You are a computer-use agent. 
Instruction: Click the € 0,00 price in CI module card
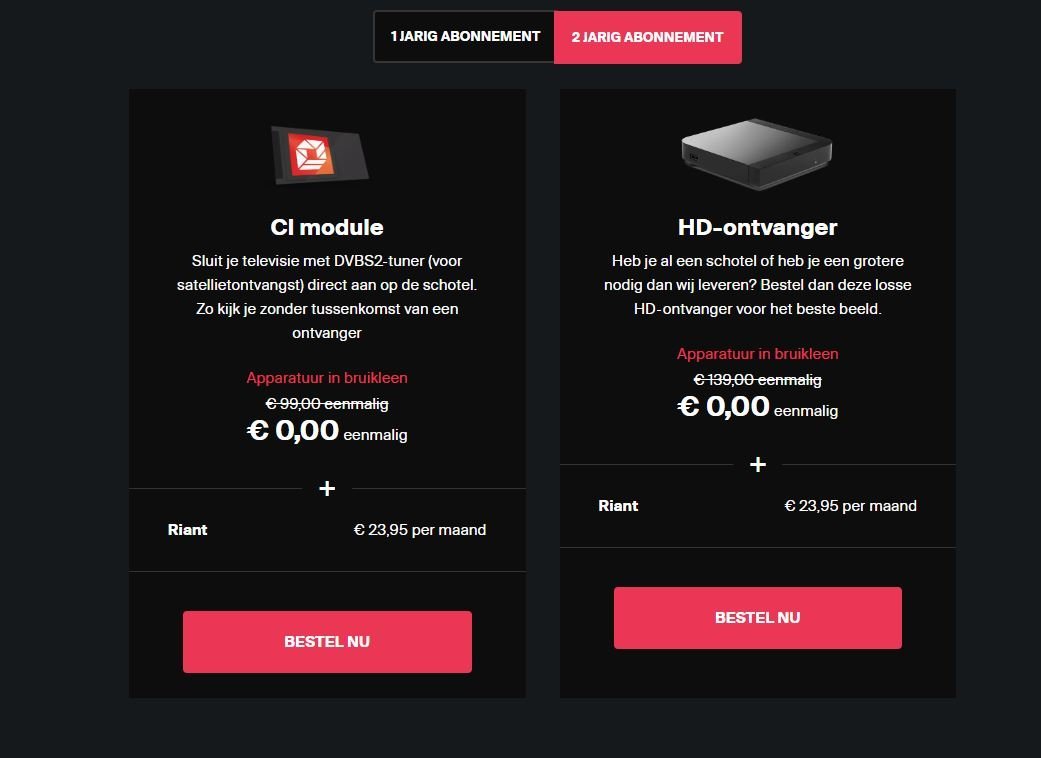[293, 431]
